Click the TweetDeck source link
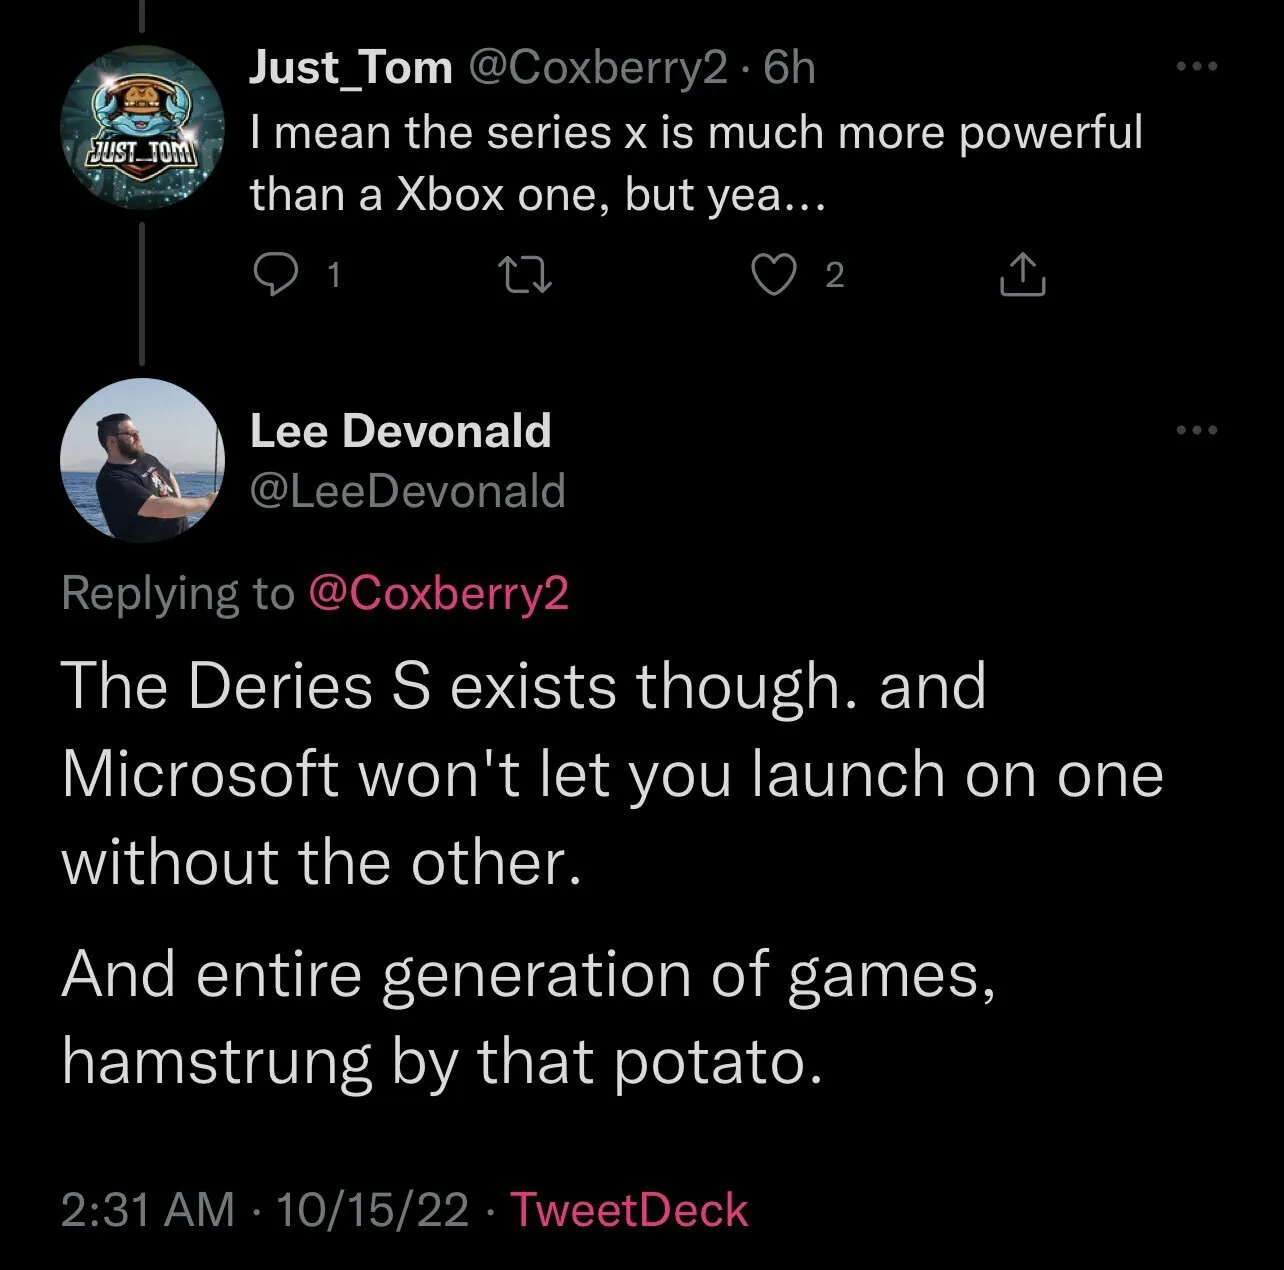 pos(629,1209)
